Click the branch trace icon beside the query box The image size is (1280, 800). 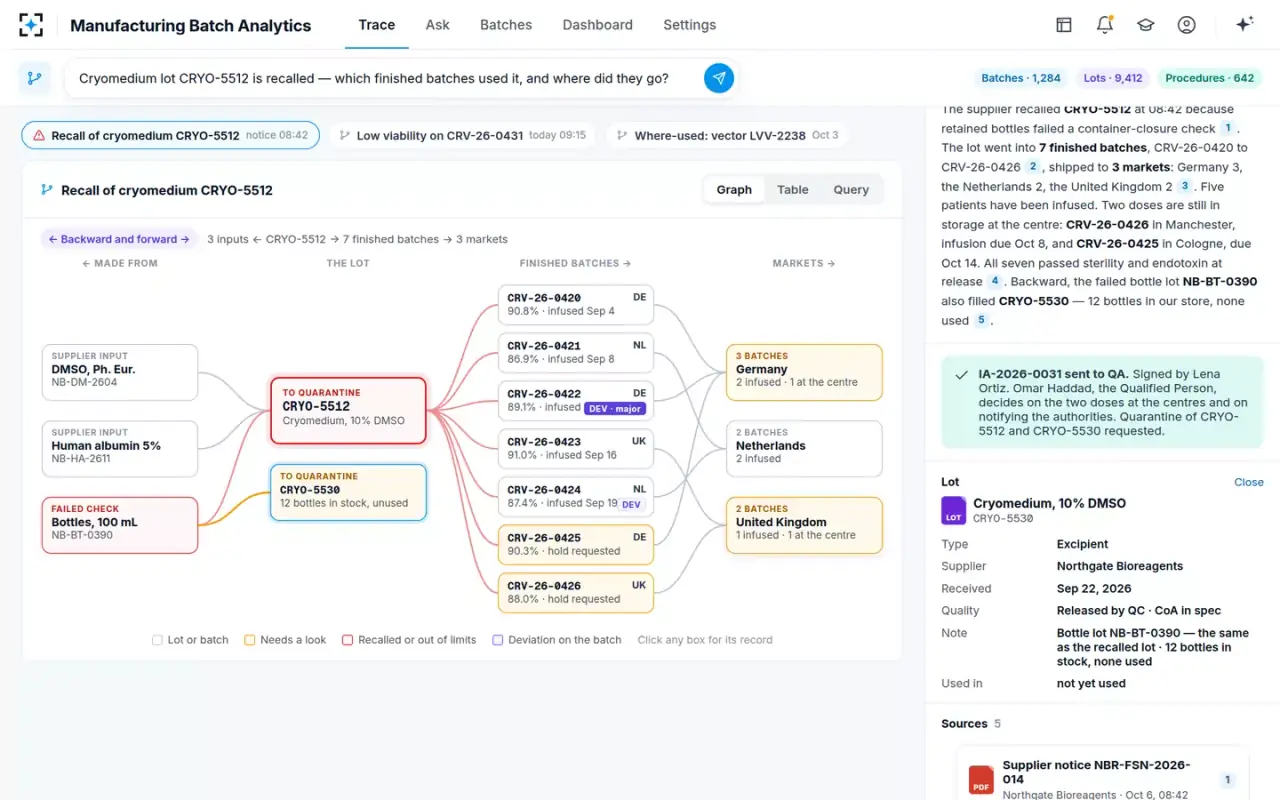(x=35, y=78)
